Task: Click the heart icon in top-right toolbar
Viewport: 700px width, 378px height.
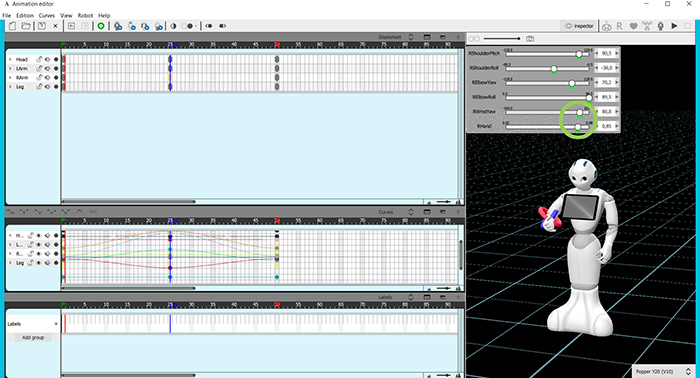Action: tap(633, 26)
